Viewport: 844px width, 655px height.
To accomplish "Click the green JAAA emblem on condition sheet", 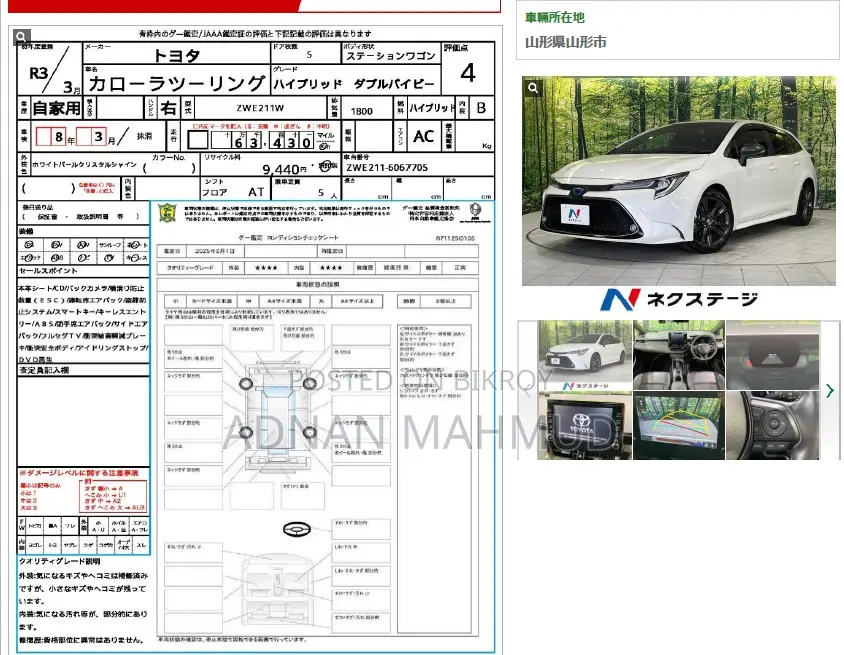I will point(167,213).
